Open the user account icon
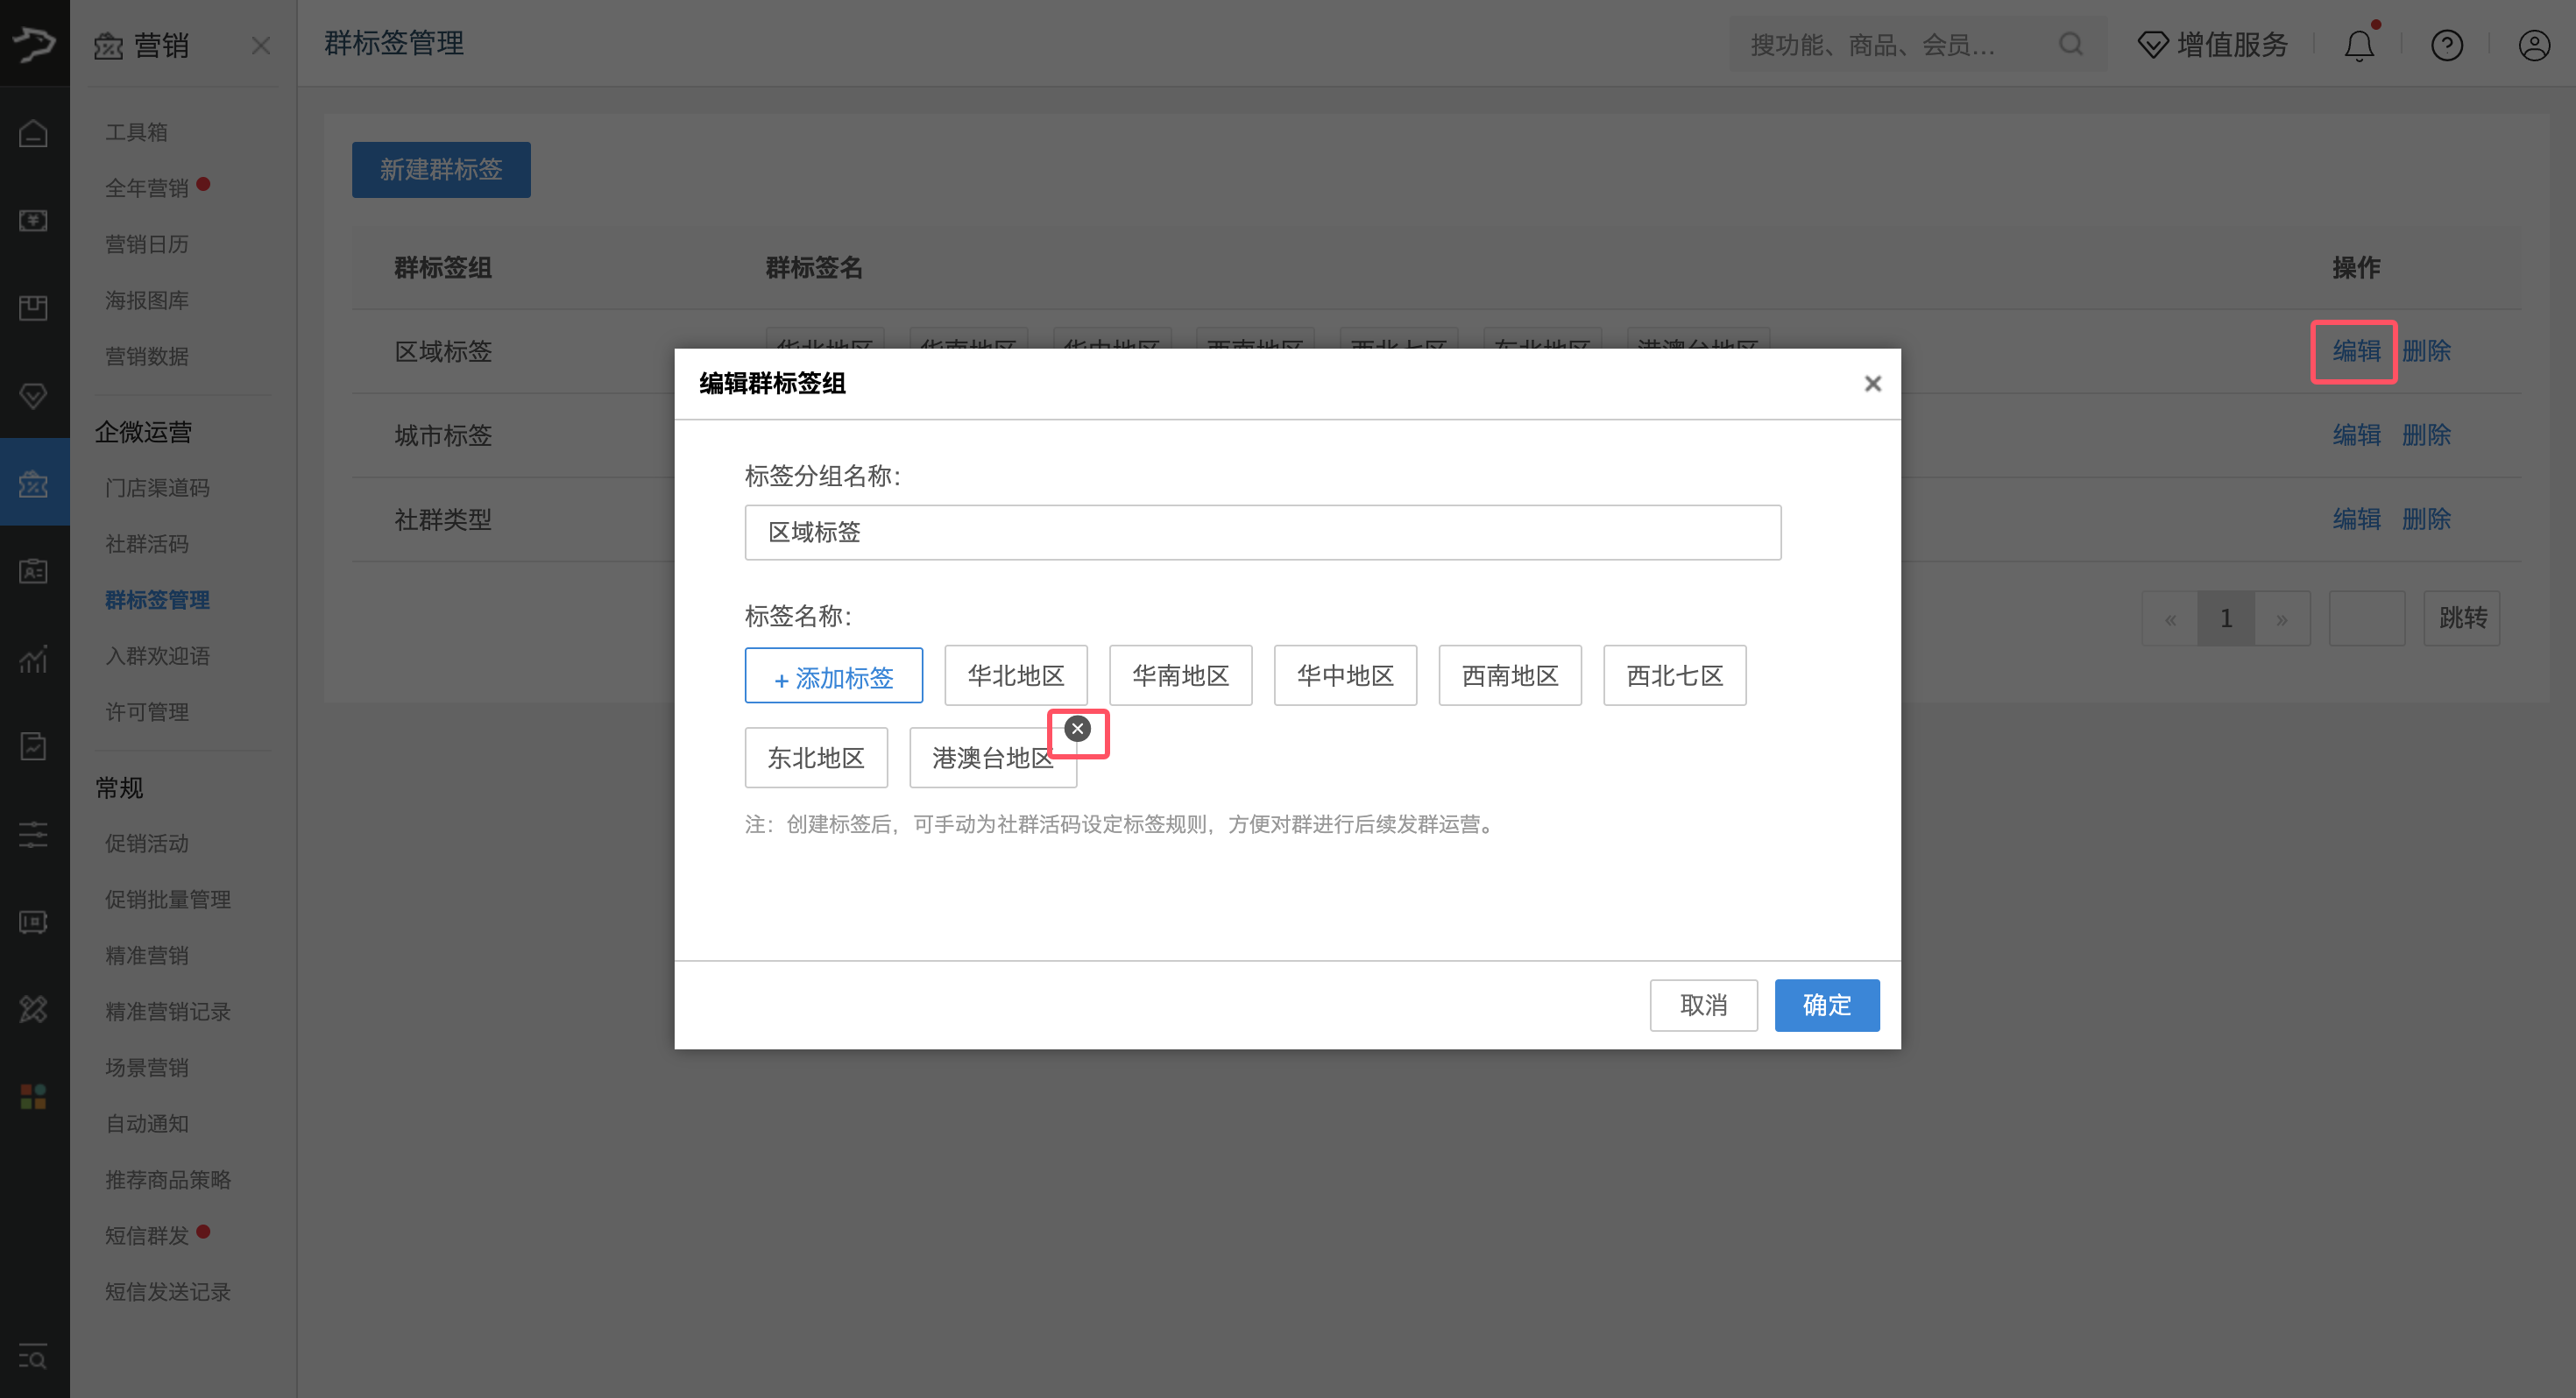Viewport: 2576px width, 1398px height. (2534, 45)
